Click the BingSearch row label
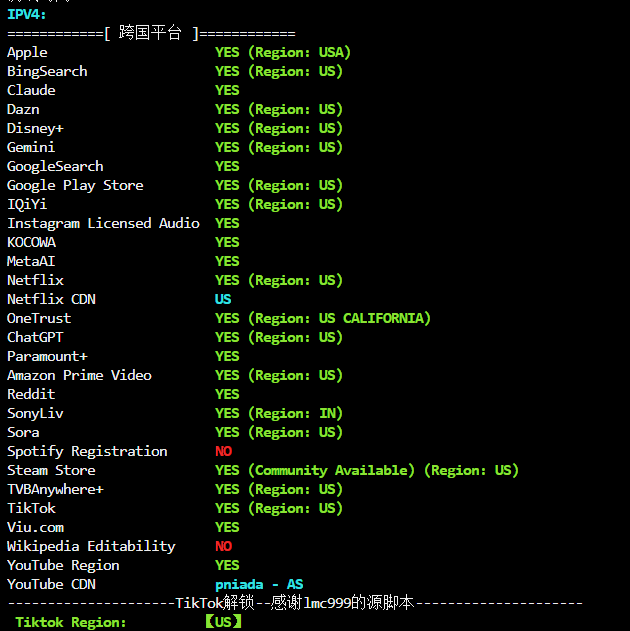630x631 pixels. (47, 72)
